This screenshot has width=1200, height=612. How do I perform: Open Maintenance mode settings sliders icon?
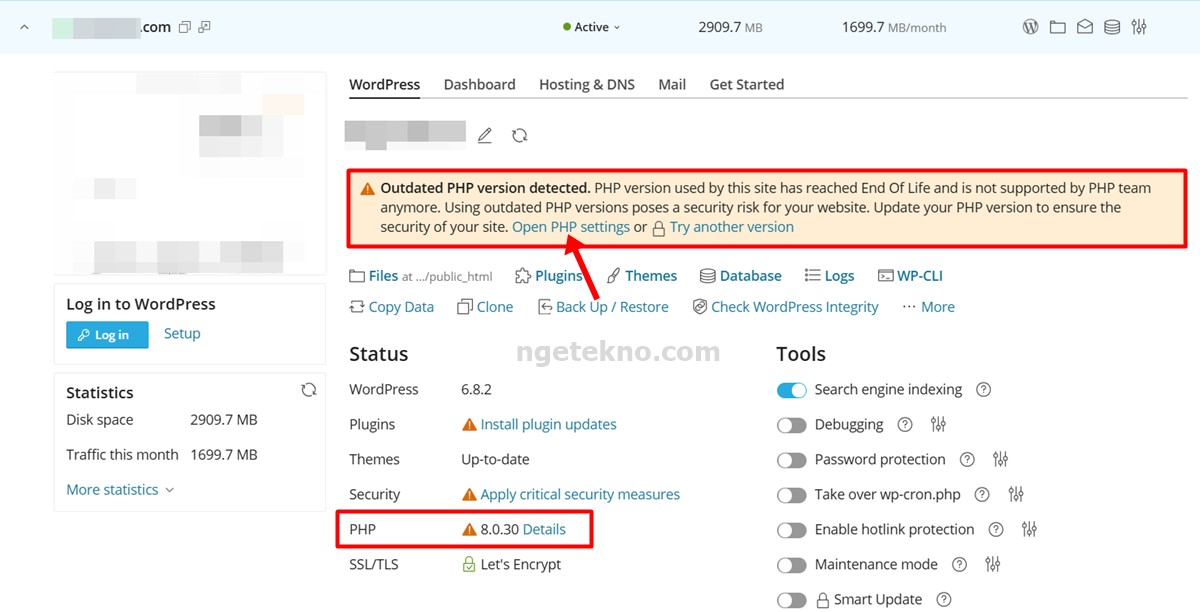(x=993, y=565)
